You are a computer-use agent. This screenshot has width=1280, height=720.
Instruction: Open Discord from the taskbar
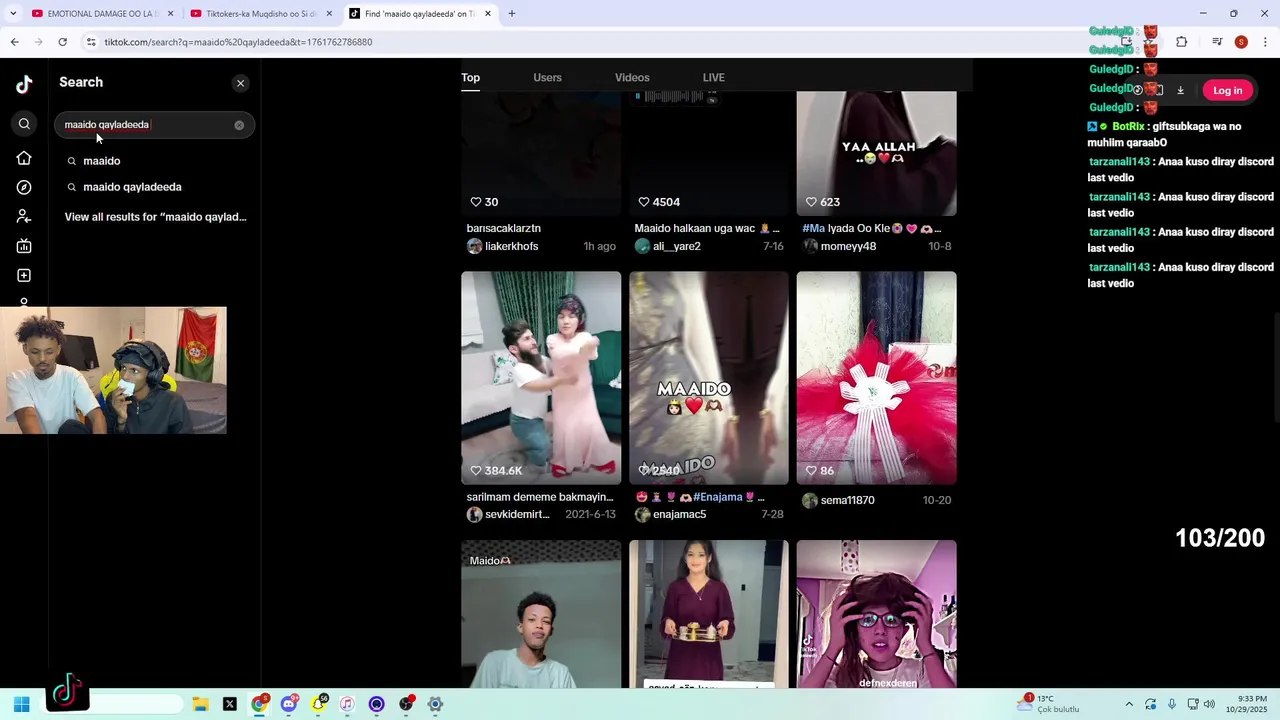pos(289,704)
